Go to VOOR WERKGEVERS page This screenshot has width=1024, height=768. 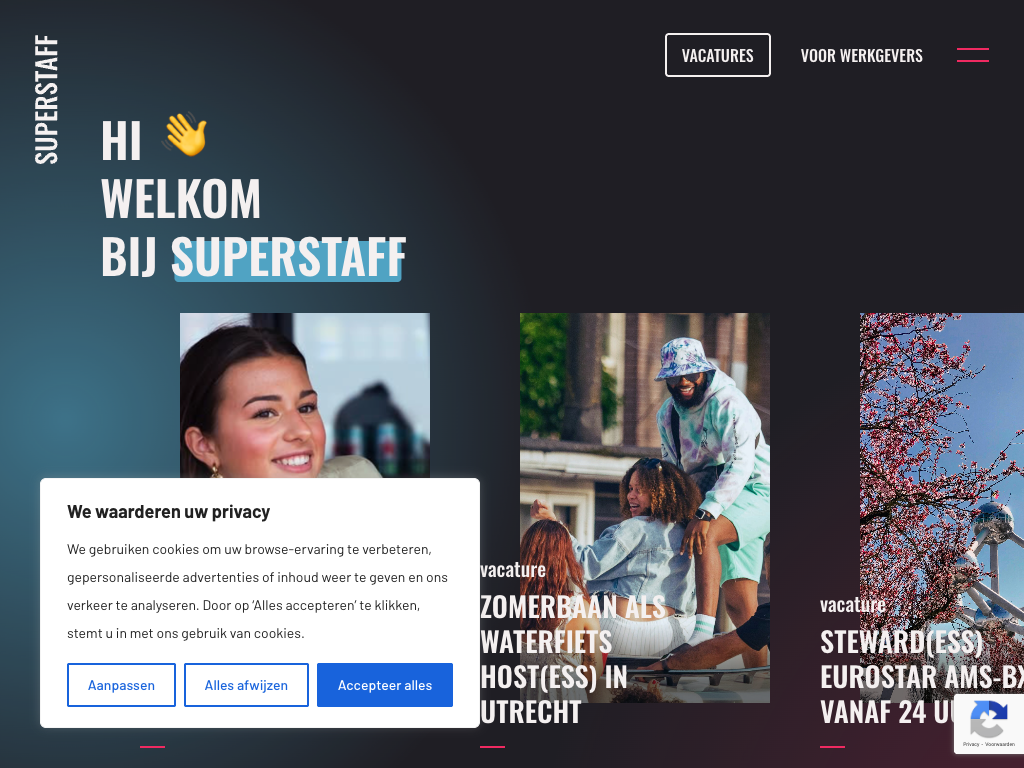(861, 56)
